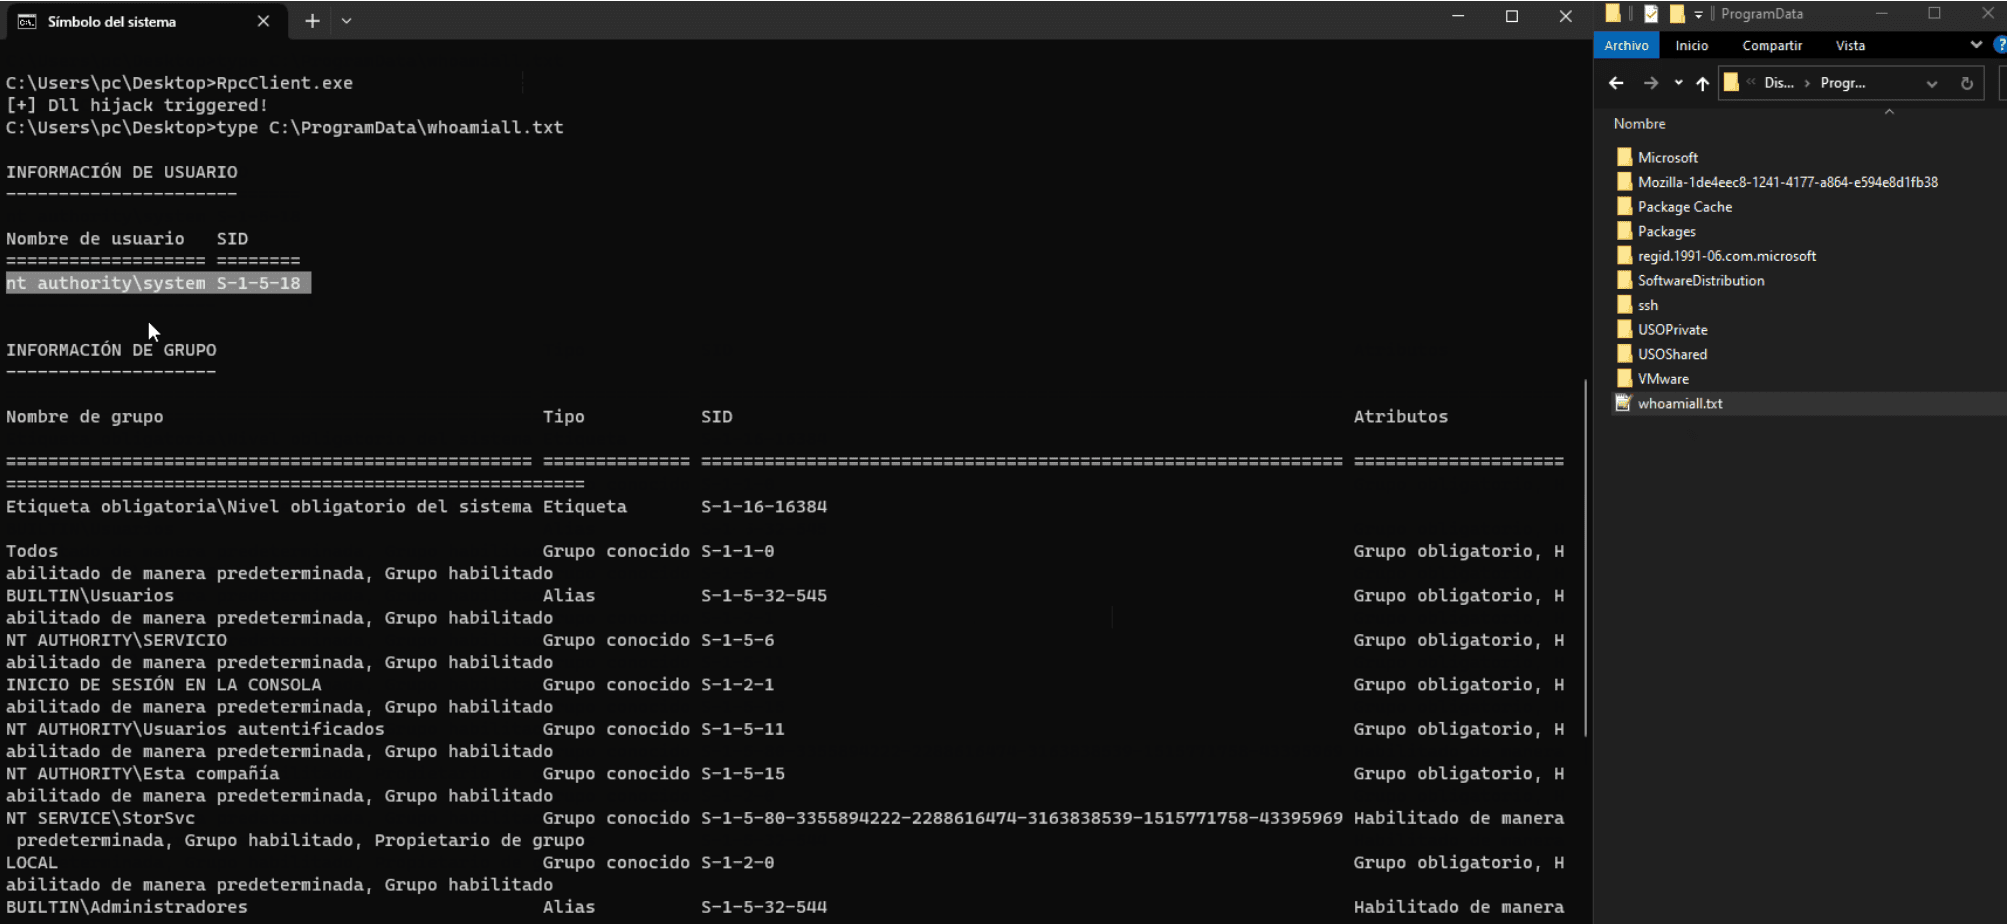Click the 'Dis...' breadcrumb in address bar
Viewport: 2008px width, 924px height.
(1778, 83)
